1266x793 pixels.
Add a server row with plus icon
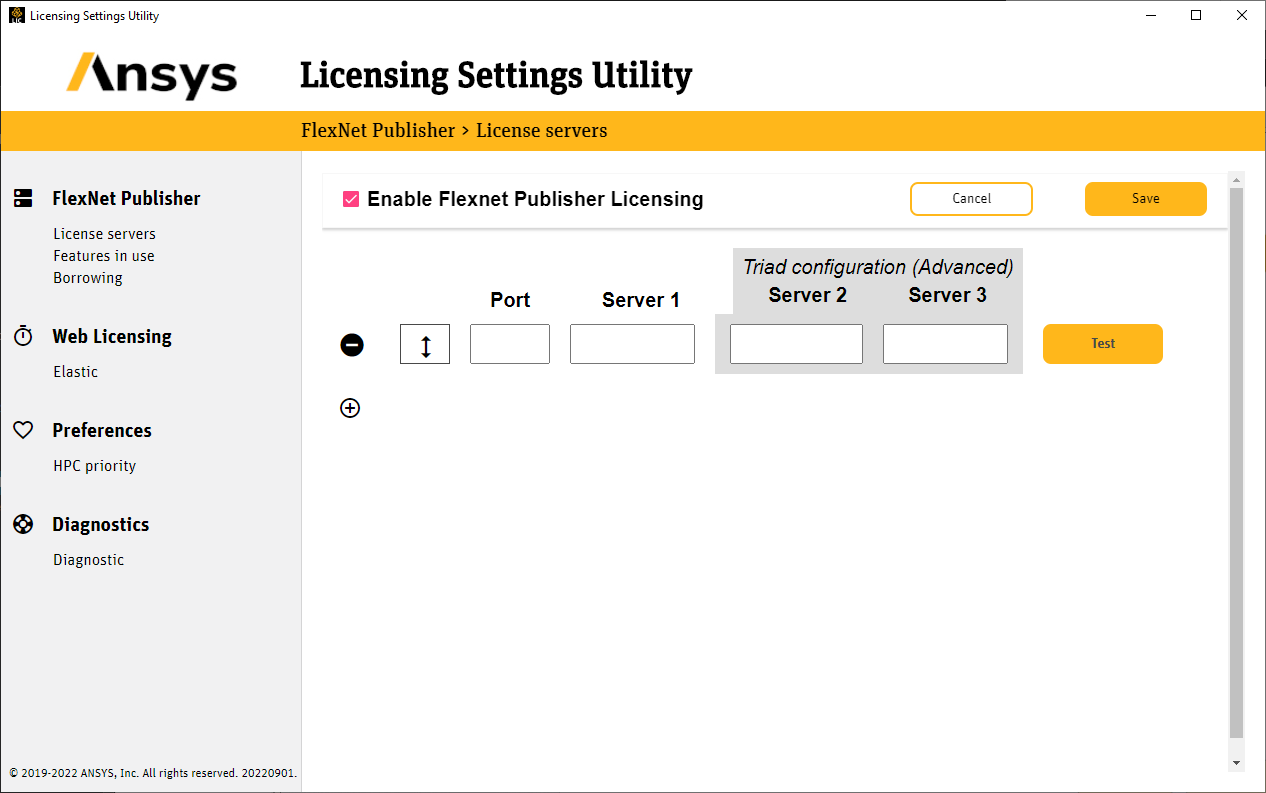coord(350,408)
